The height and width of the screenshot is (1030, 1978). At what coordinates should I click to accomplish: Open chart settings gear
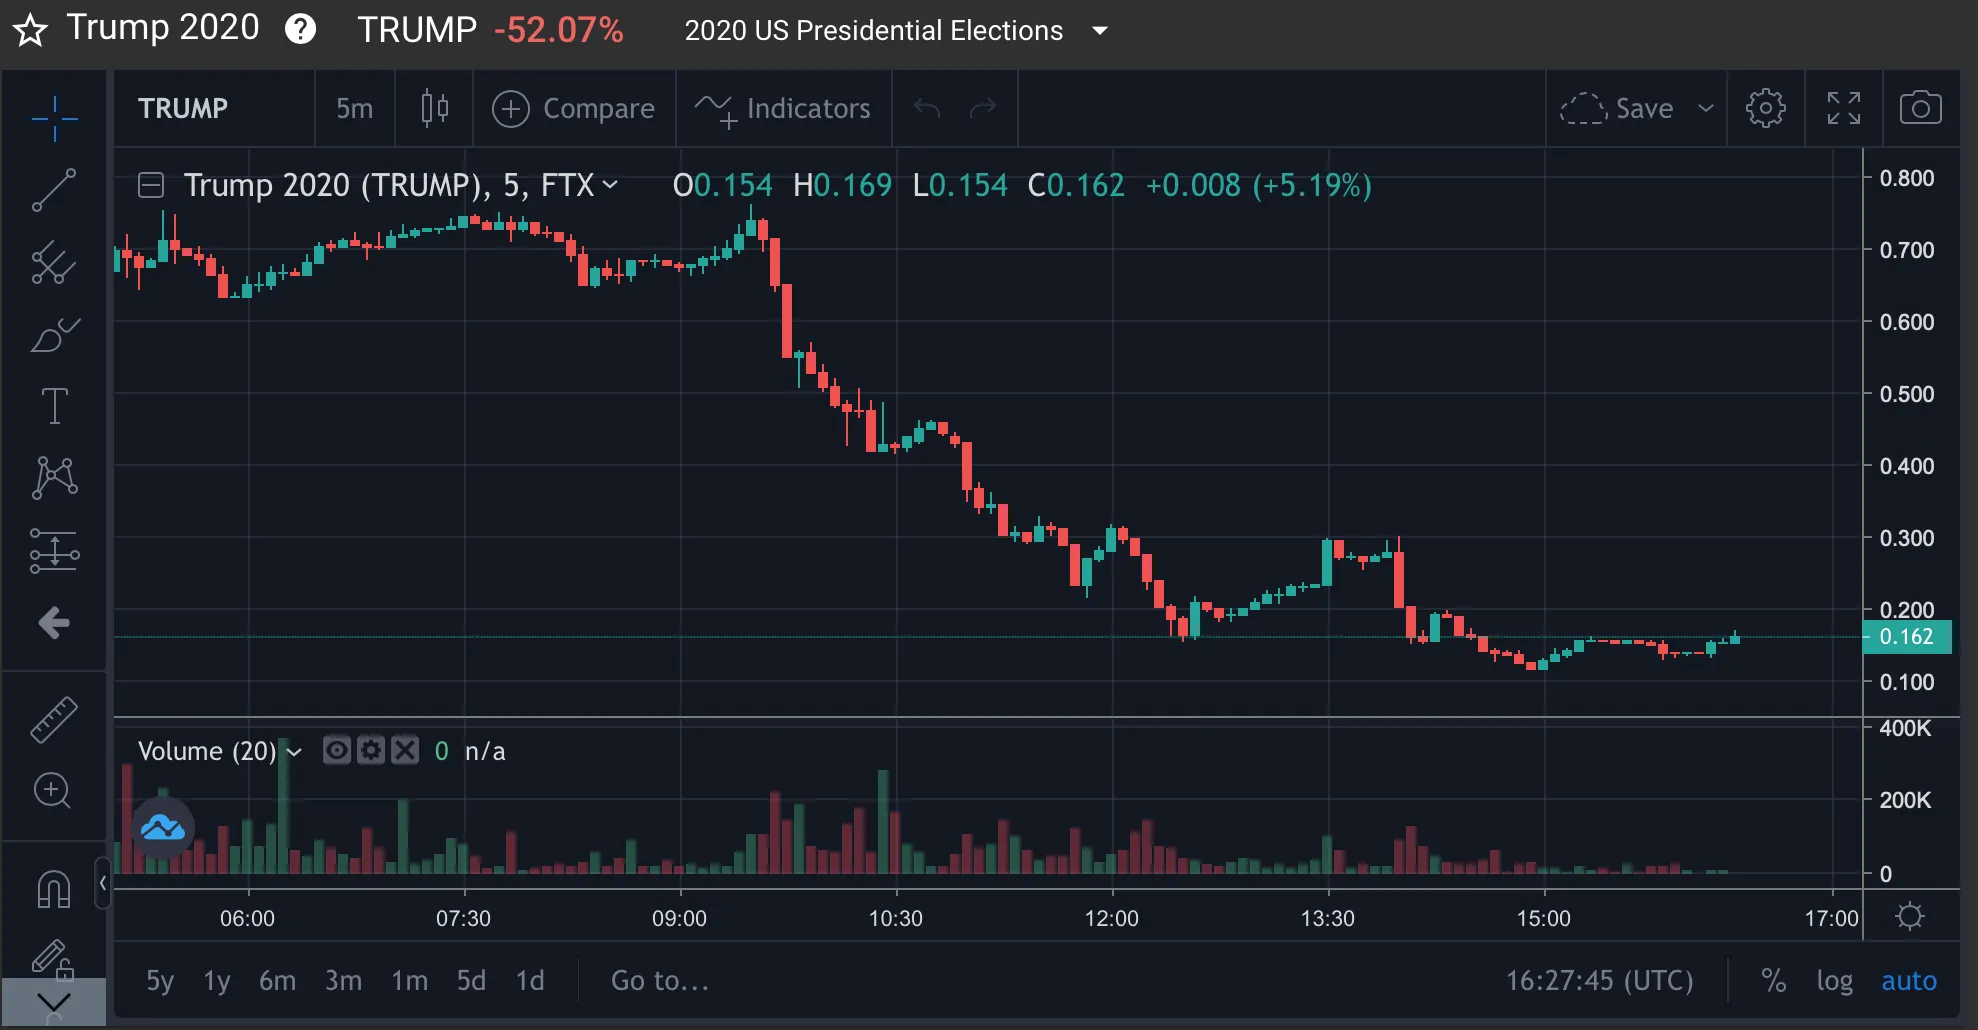[x=1765, y=108]
